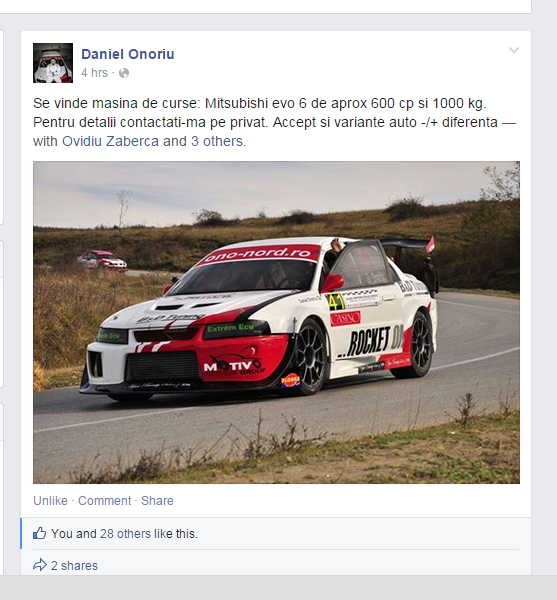Click Comment under the post

tap(104, 501)
